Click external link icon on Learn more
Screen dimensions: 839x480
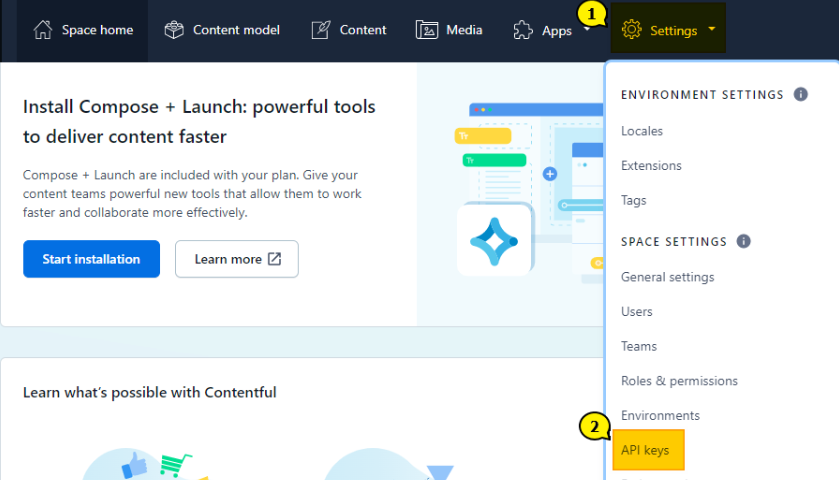274,259
